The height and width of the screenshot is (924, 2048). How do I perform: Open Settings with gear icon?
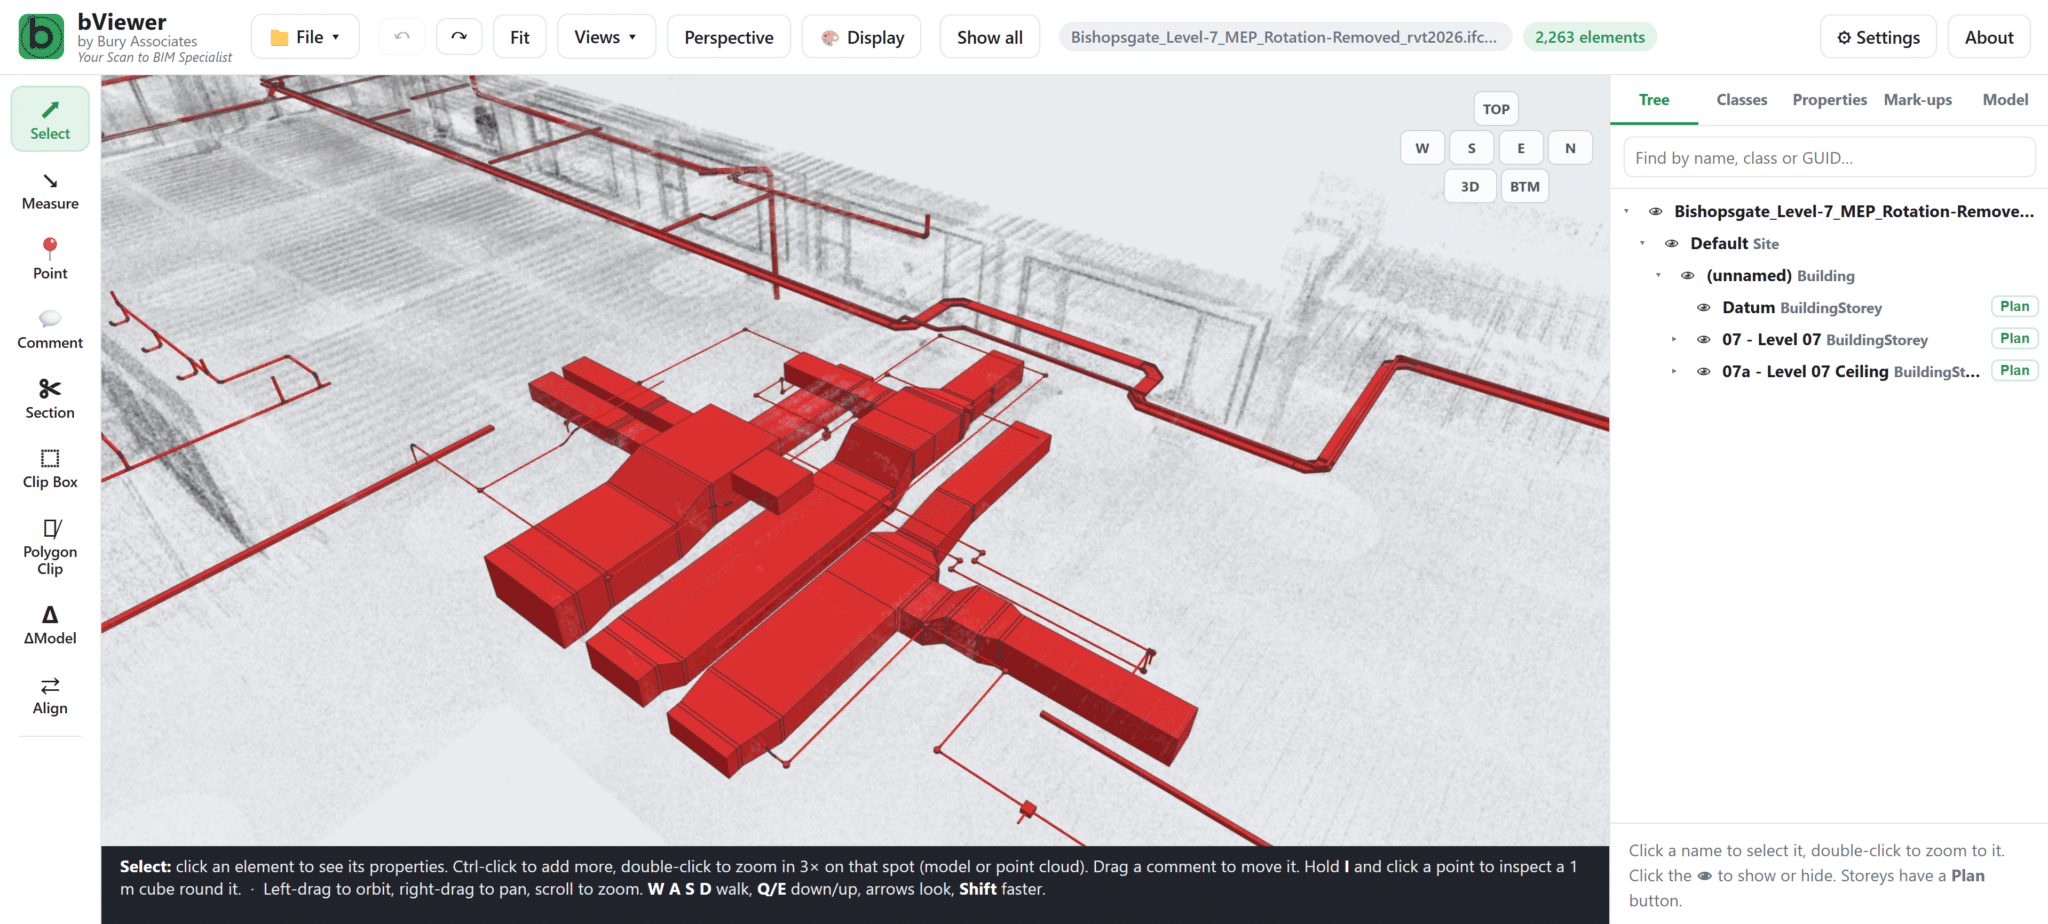click(x=1878, y=37)
